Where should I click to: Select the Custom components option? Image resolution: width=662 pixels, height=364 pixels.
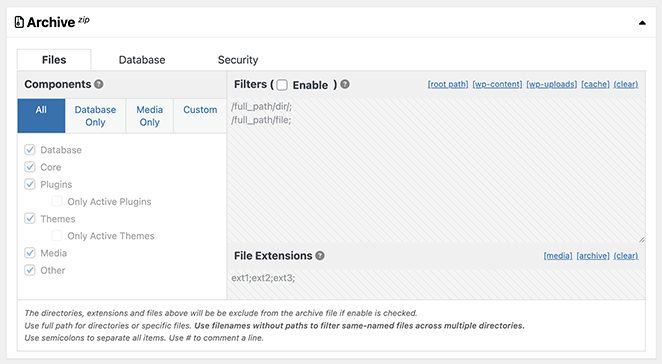coord(200,116)
